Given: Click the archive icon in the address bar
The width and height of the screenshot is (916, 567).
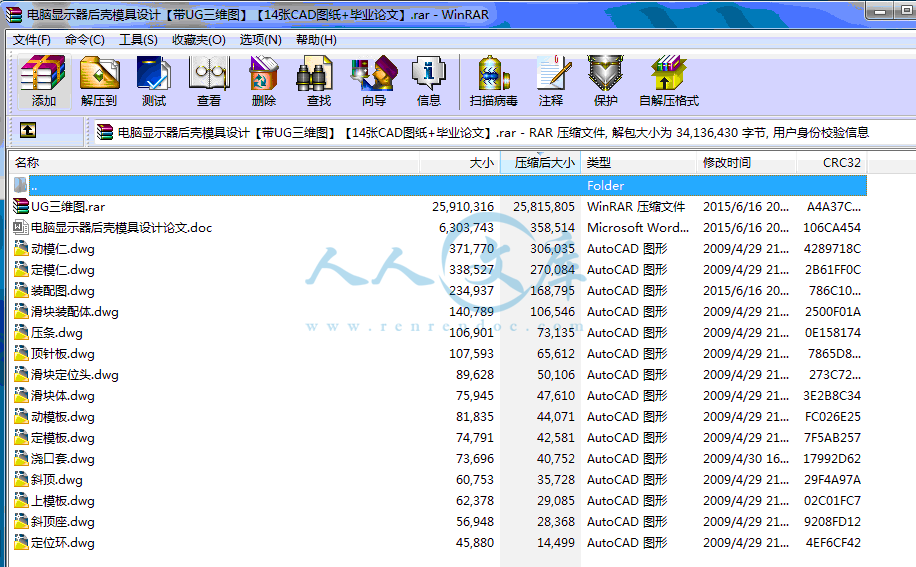Looking at the screenshot, I should (105, 133).
